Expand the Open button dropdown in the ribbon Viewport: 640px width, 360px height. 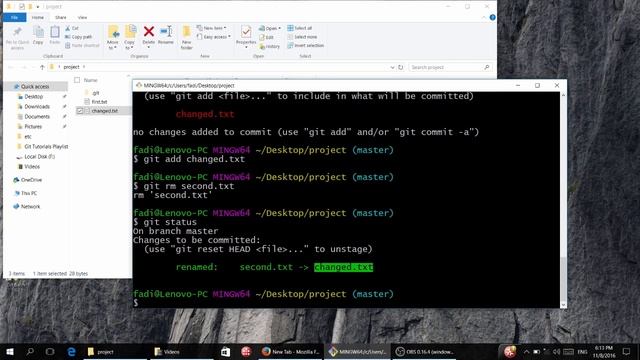click(280, 28)
